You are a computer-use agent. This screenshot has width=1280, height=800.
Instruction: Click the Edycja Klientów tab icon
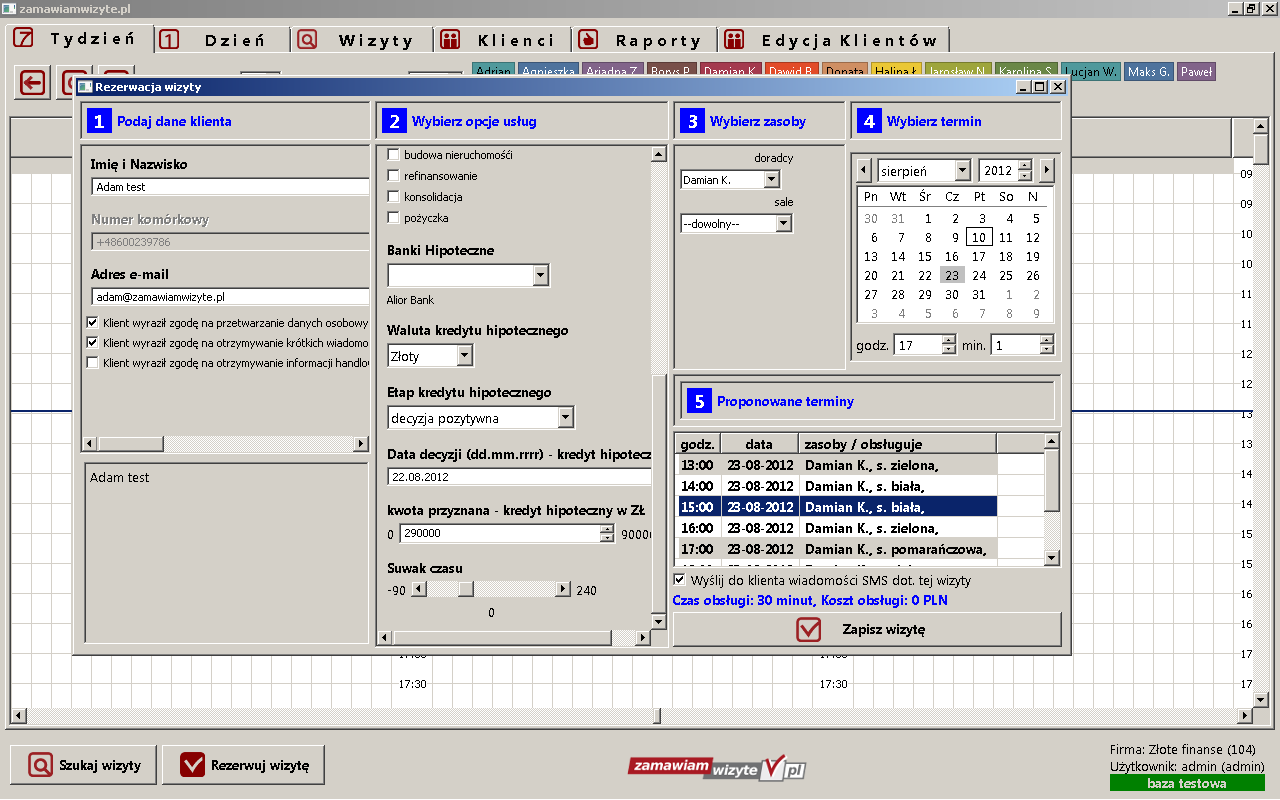[x=735, y=40]
